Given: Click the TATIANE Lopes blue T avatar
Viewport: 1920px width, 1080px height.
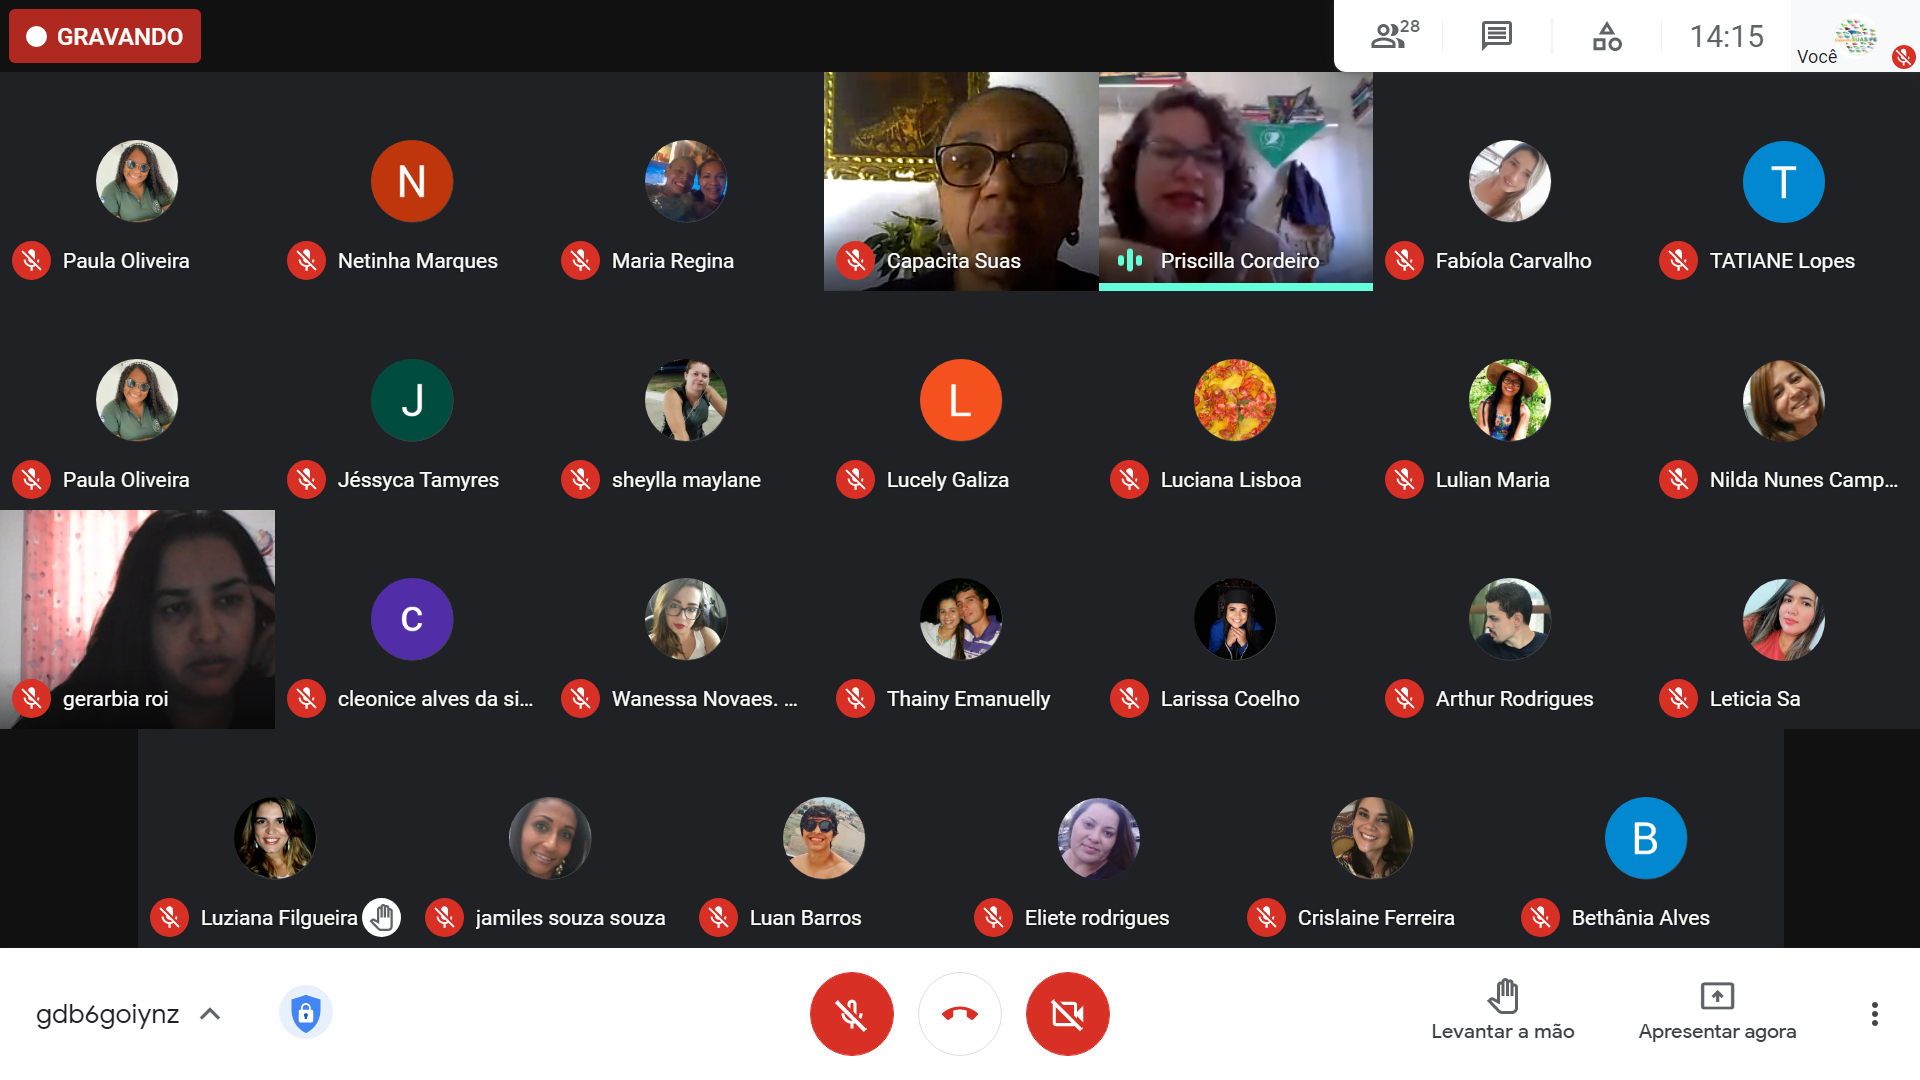Looking at the screenshot, I should pyautogui.click(x=1783, y=182).
